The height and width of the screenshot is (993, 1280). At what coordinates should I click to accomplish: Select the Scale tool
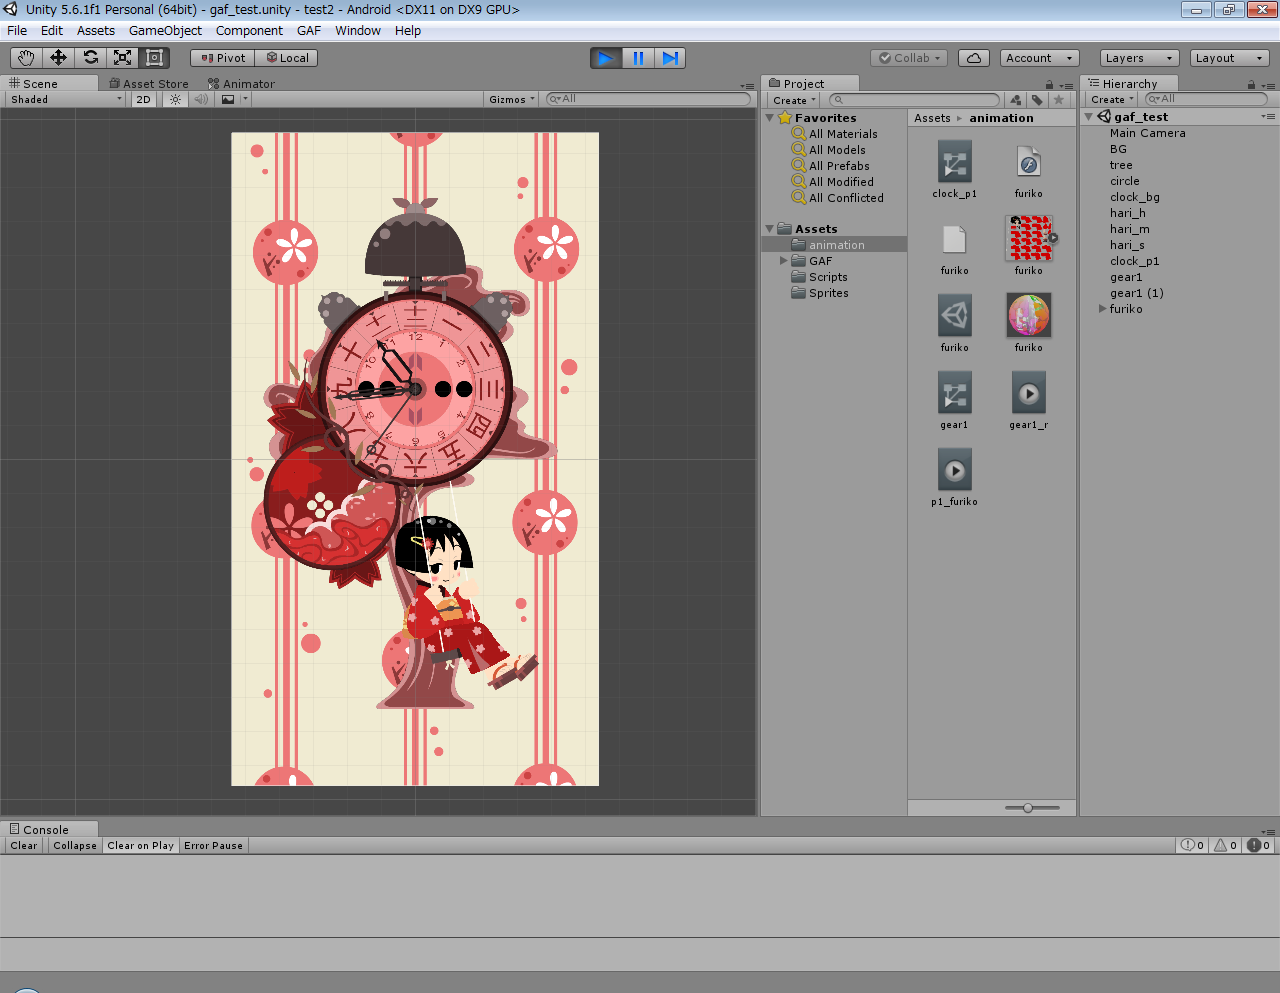122,58
